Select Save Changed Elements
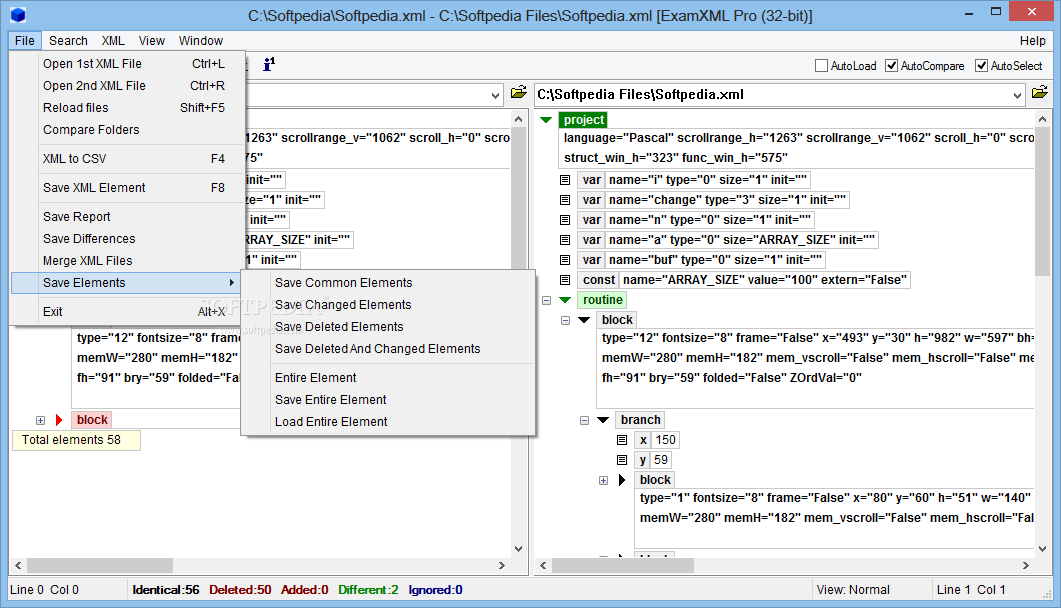The height and width of the screenshot is (608, 1061). 388,305
